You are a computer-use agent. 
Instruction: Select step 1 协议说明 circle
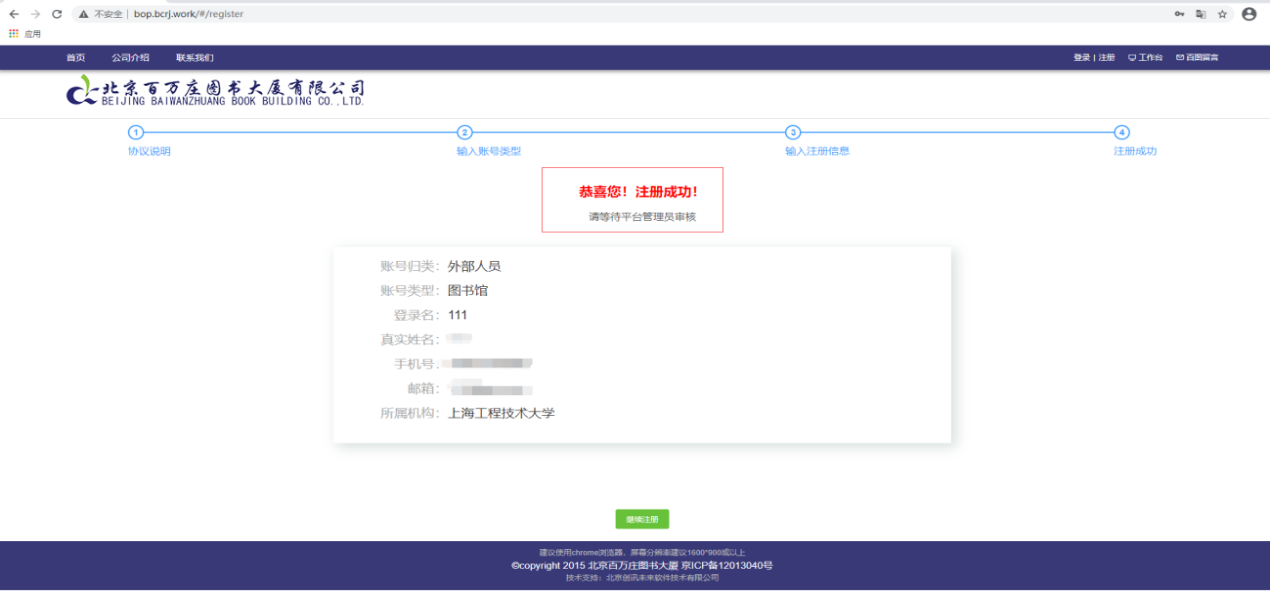[x=136, y=133]
